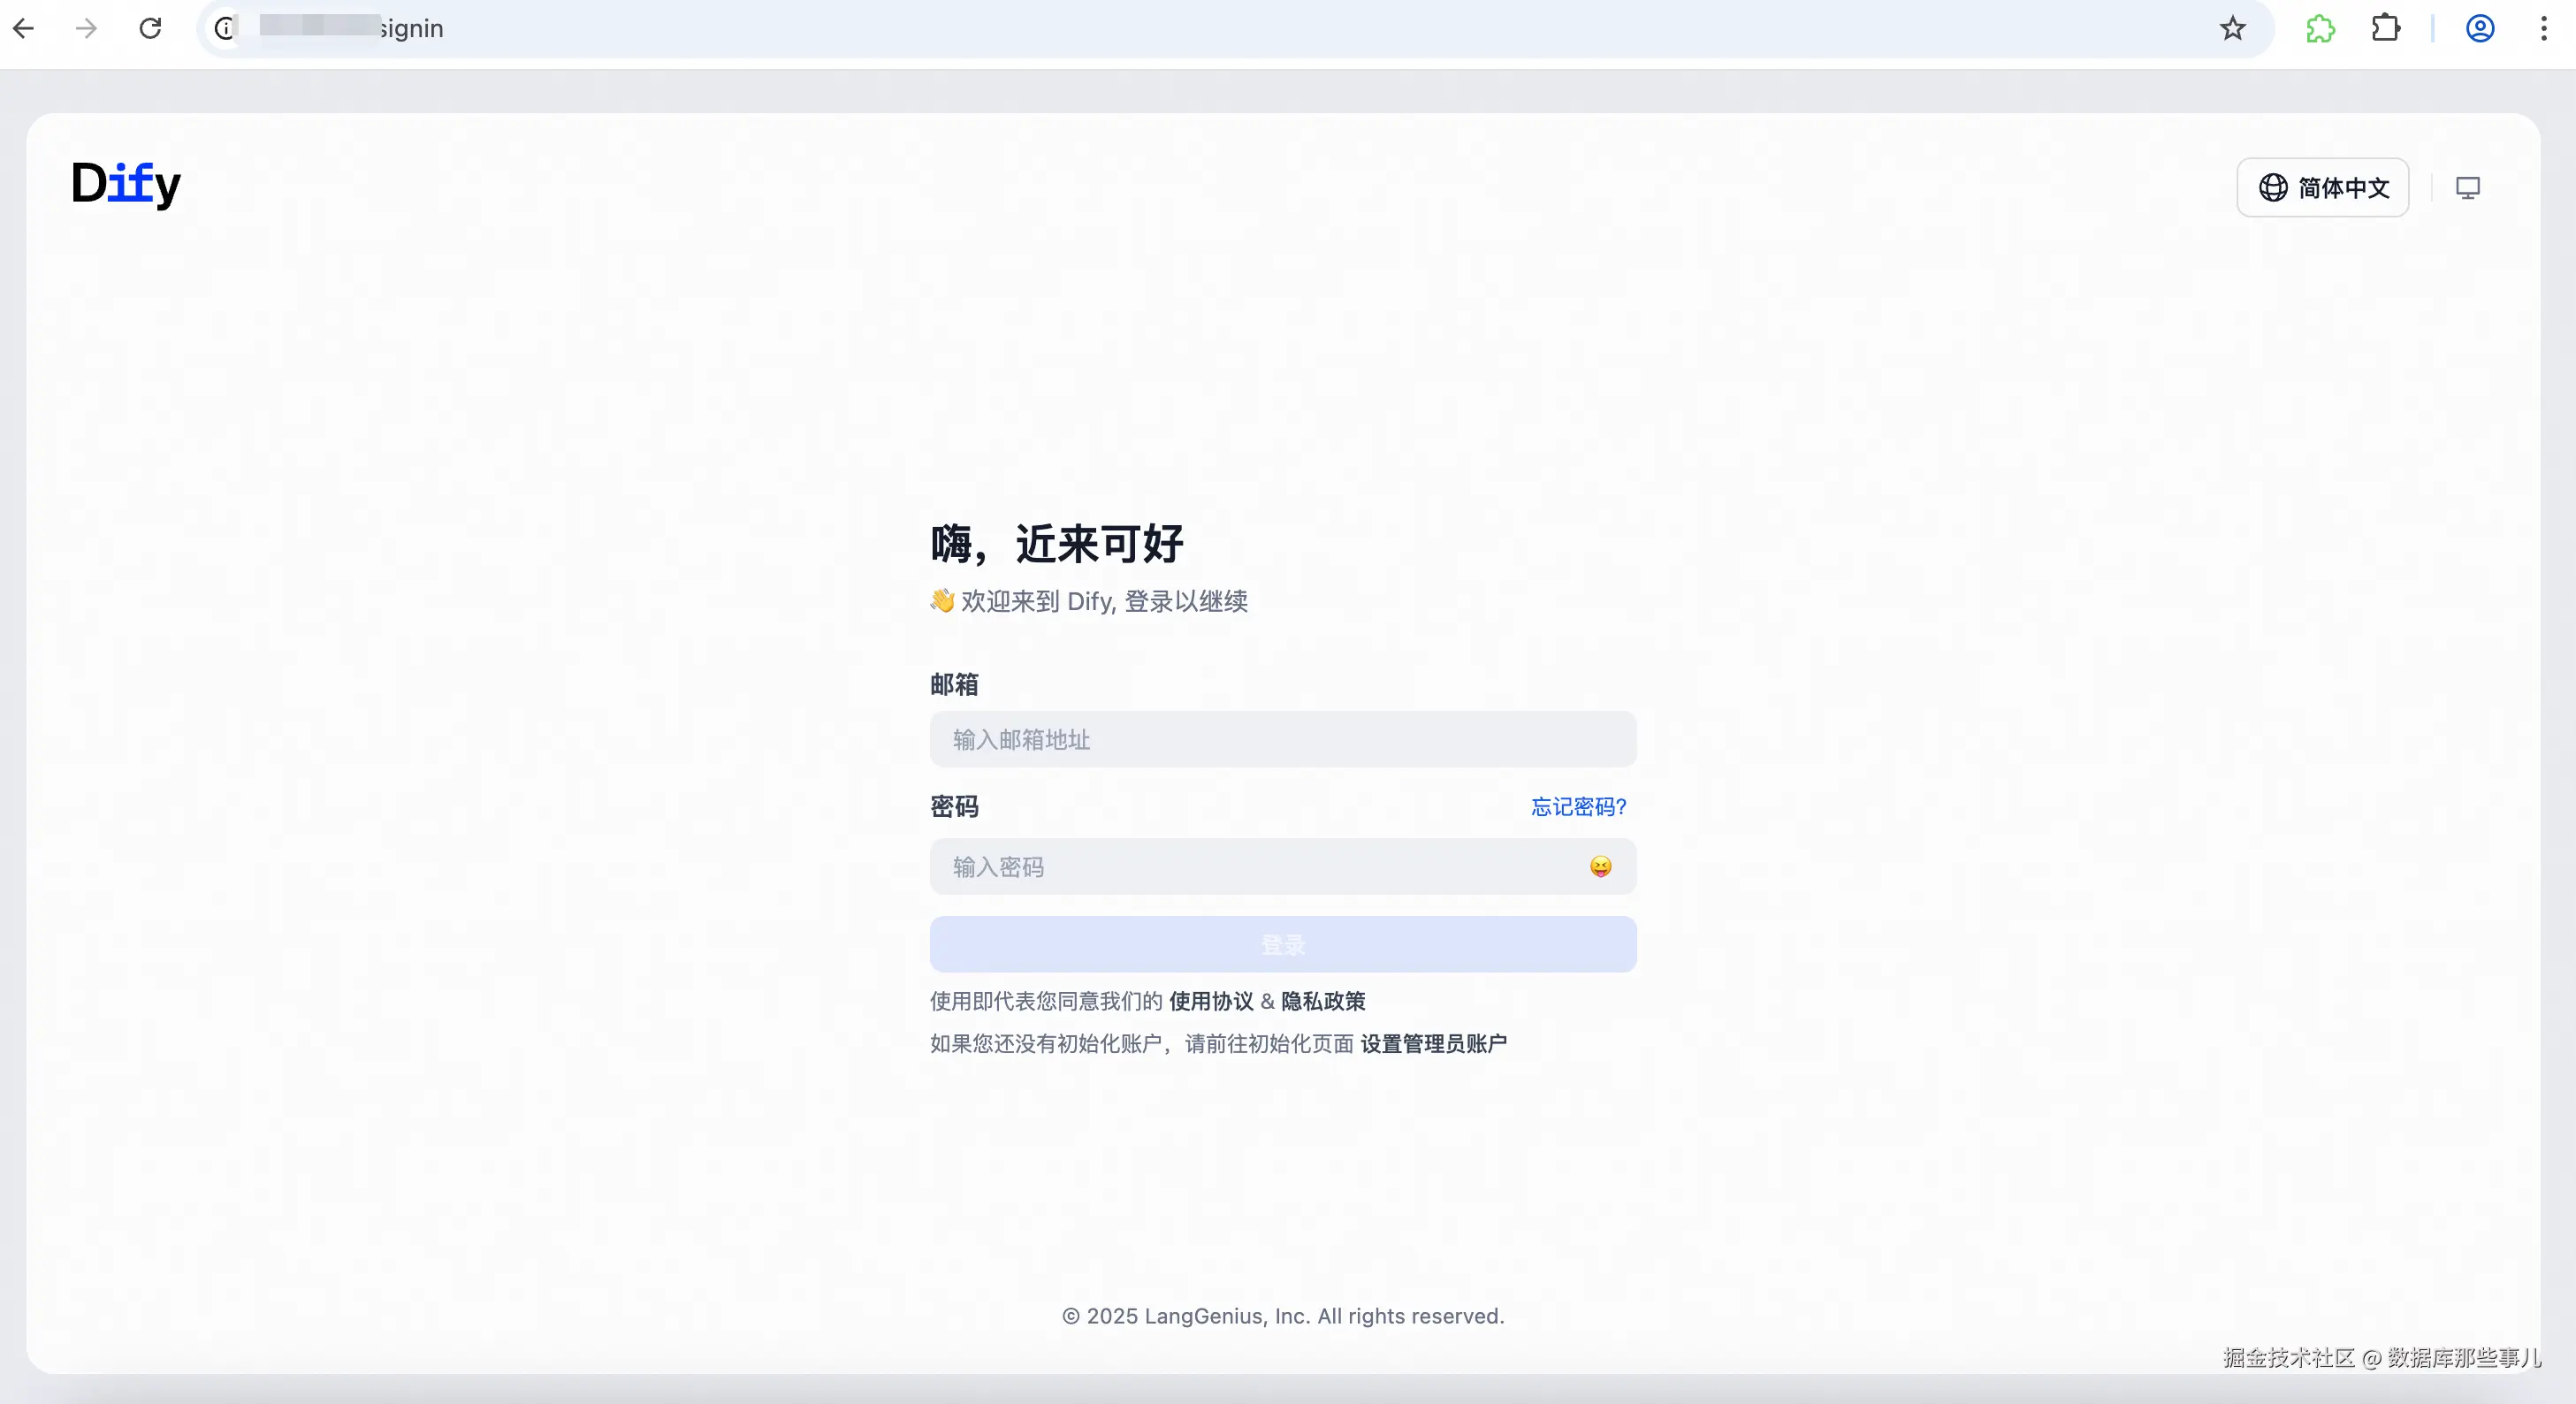Toggle display theme with the monitor icon
2576x1404 pixels.
(x=2468, y=187)
